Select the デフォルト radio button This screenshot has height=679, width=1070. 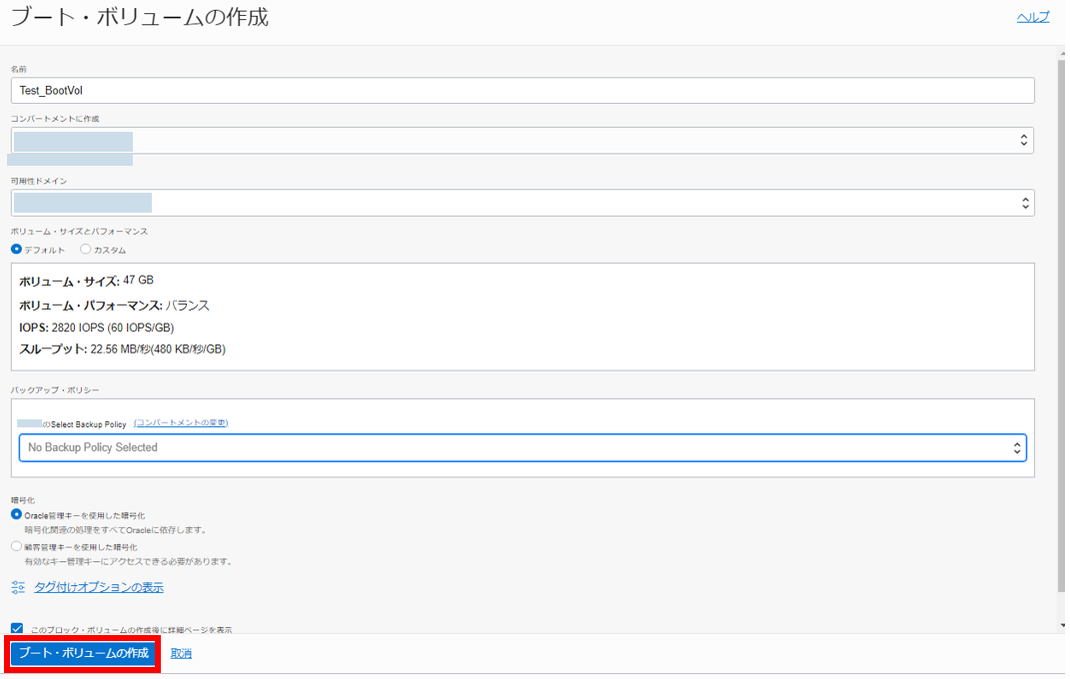(16, 249)
